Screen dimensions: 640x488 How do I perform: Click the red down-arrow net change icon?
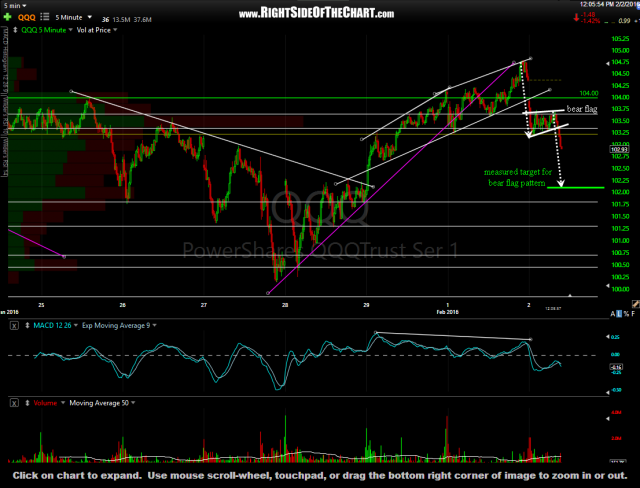point(576,18)
